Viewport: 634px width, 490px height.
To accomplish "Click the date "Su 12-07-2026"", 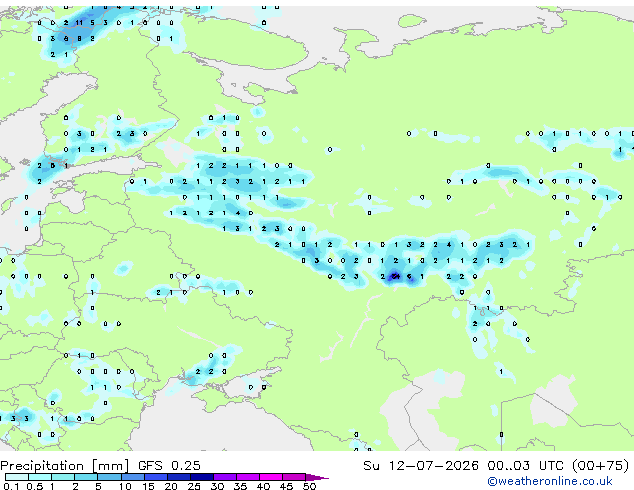I will click(421, 466).
